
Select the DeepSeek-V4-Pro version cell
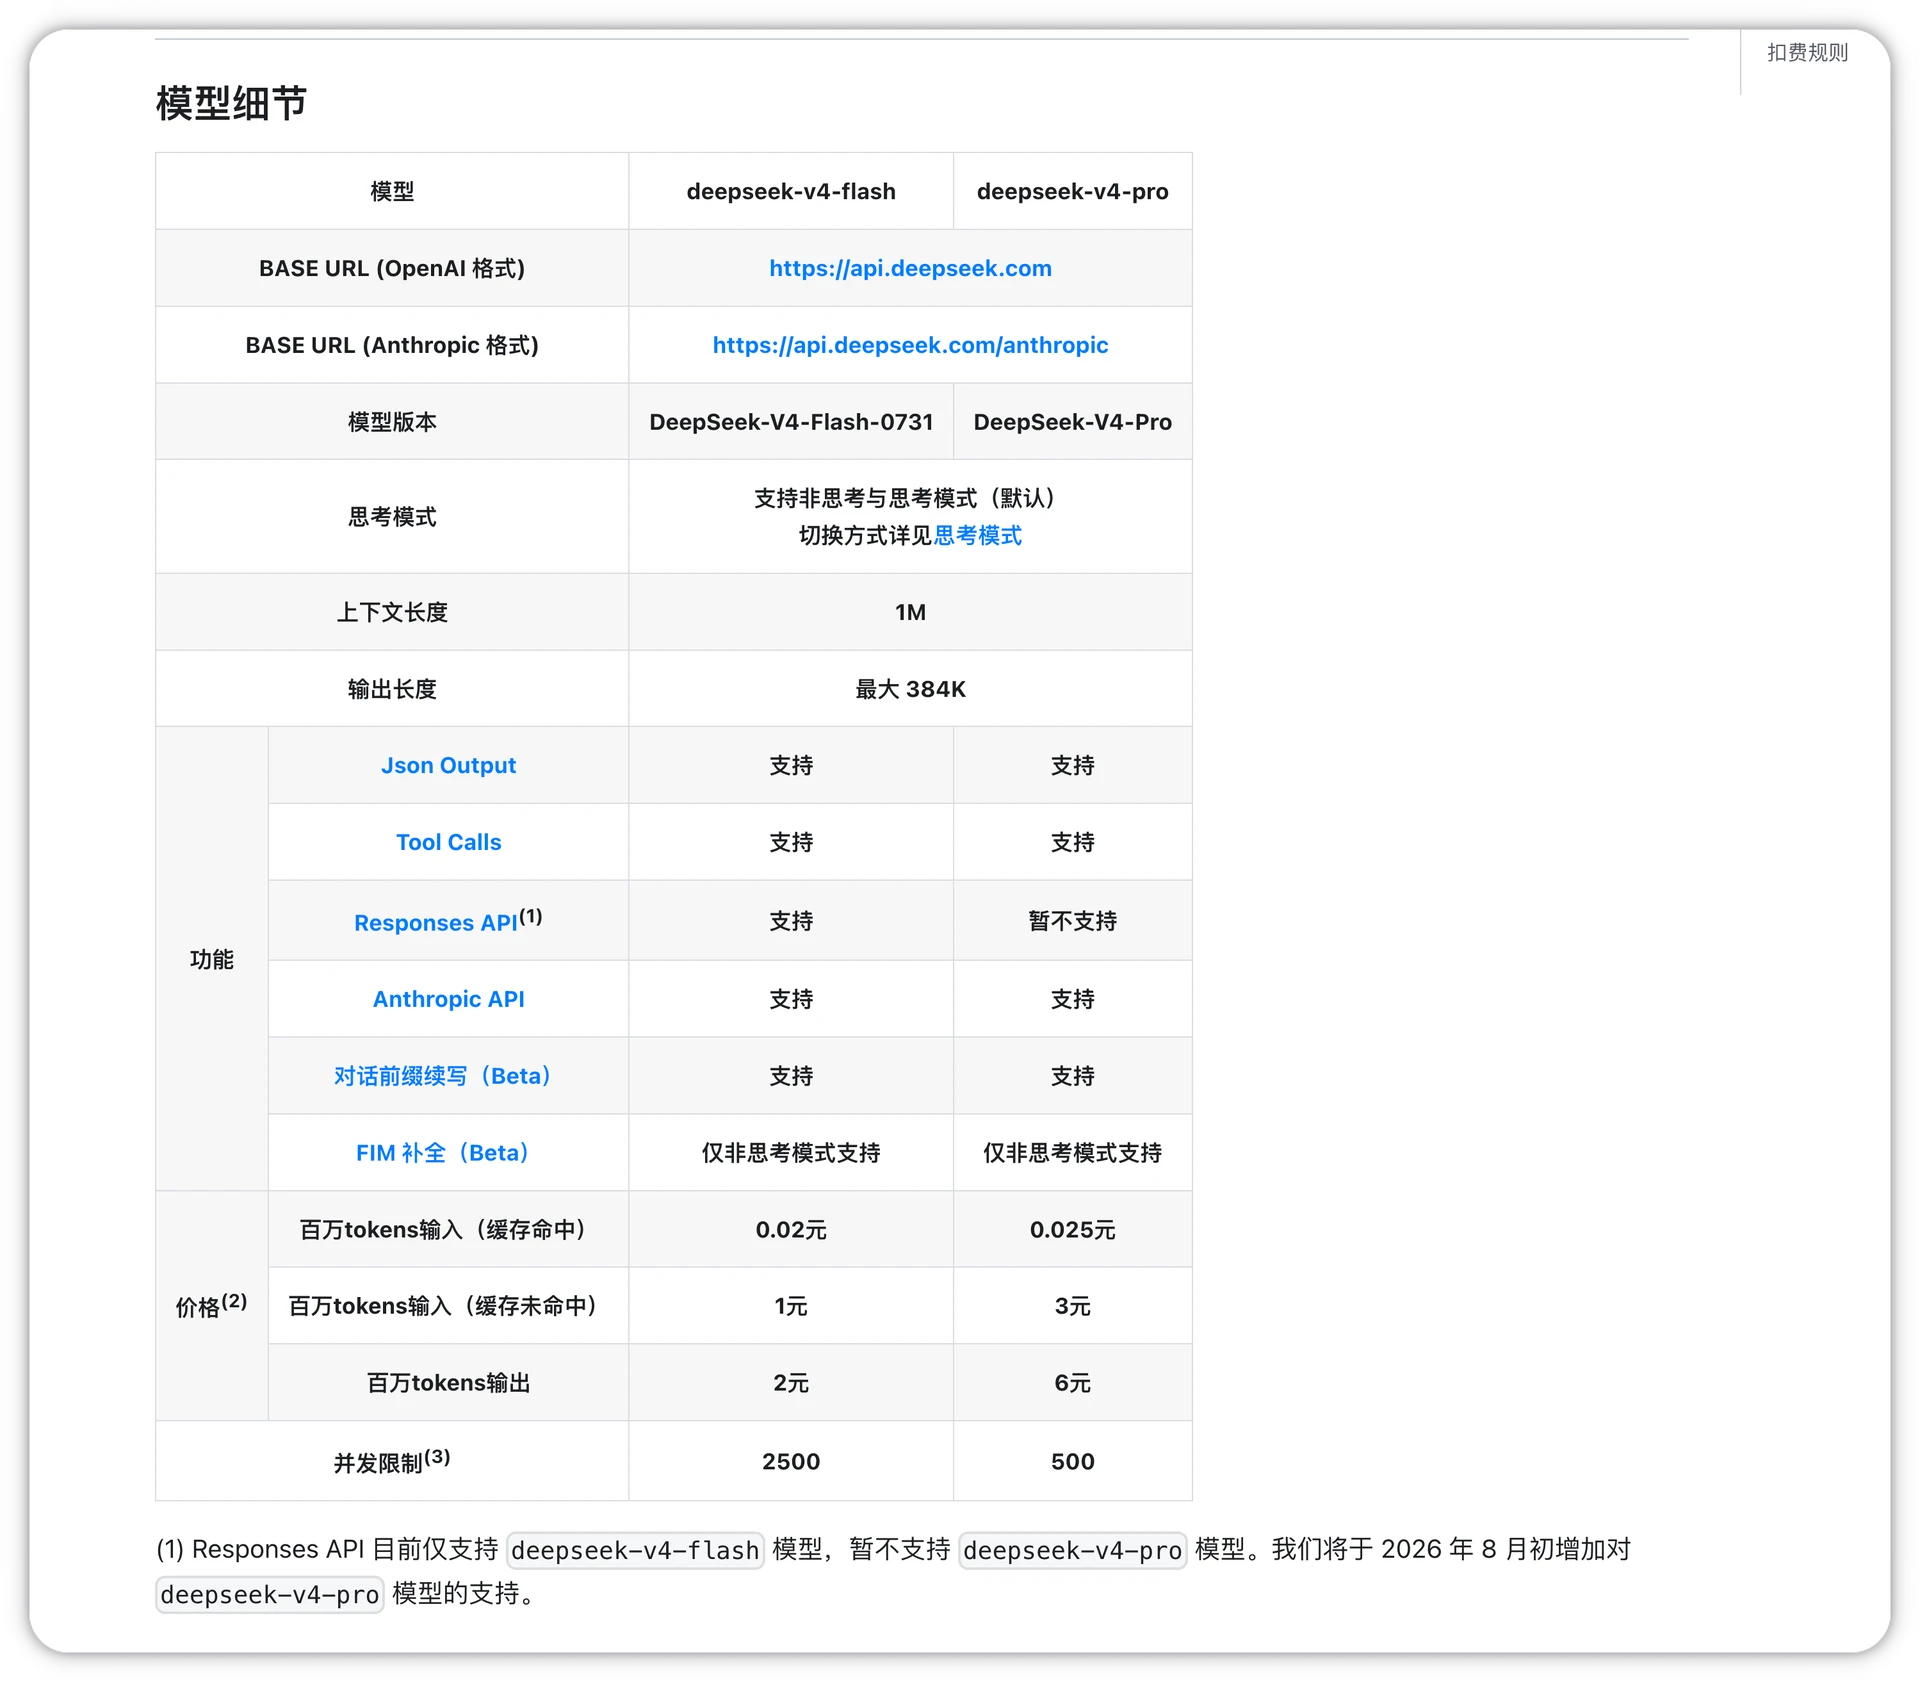click(x=1073, y=422)
